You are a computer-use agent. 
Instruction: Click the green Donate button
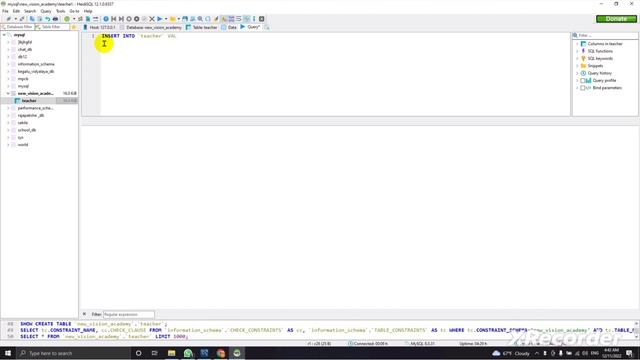point(616,19)
